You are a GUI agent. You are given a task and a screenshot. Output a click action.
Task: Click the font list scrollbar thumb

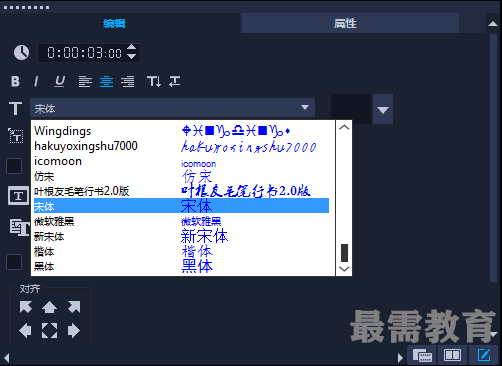click(344, 253)
